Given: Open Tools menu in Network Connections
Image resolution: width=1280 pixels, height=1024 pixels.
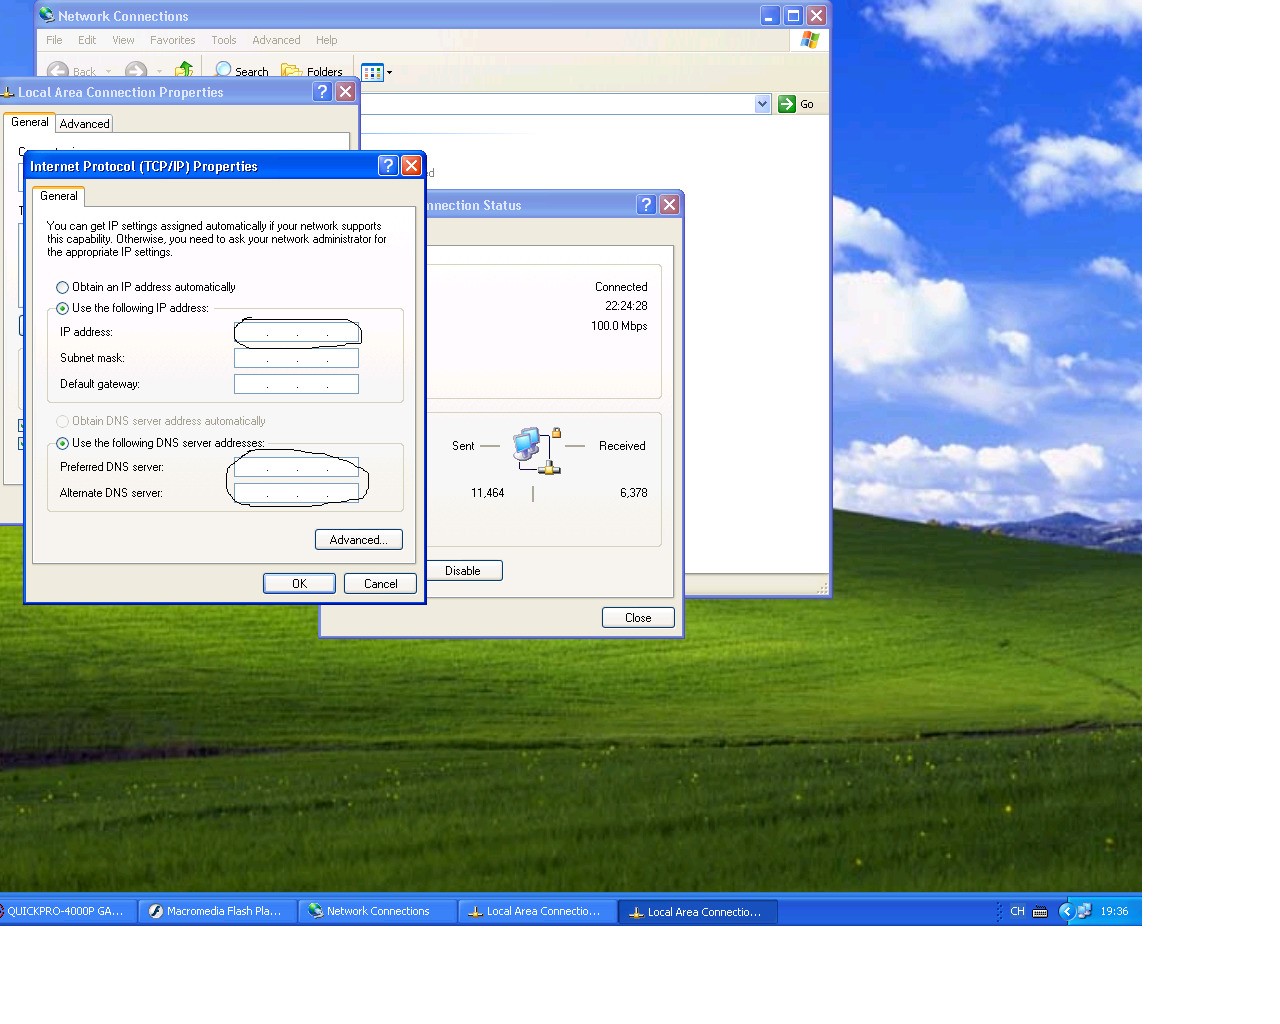Looking at the screenshot, I should (x=224, y=40).
